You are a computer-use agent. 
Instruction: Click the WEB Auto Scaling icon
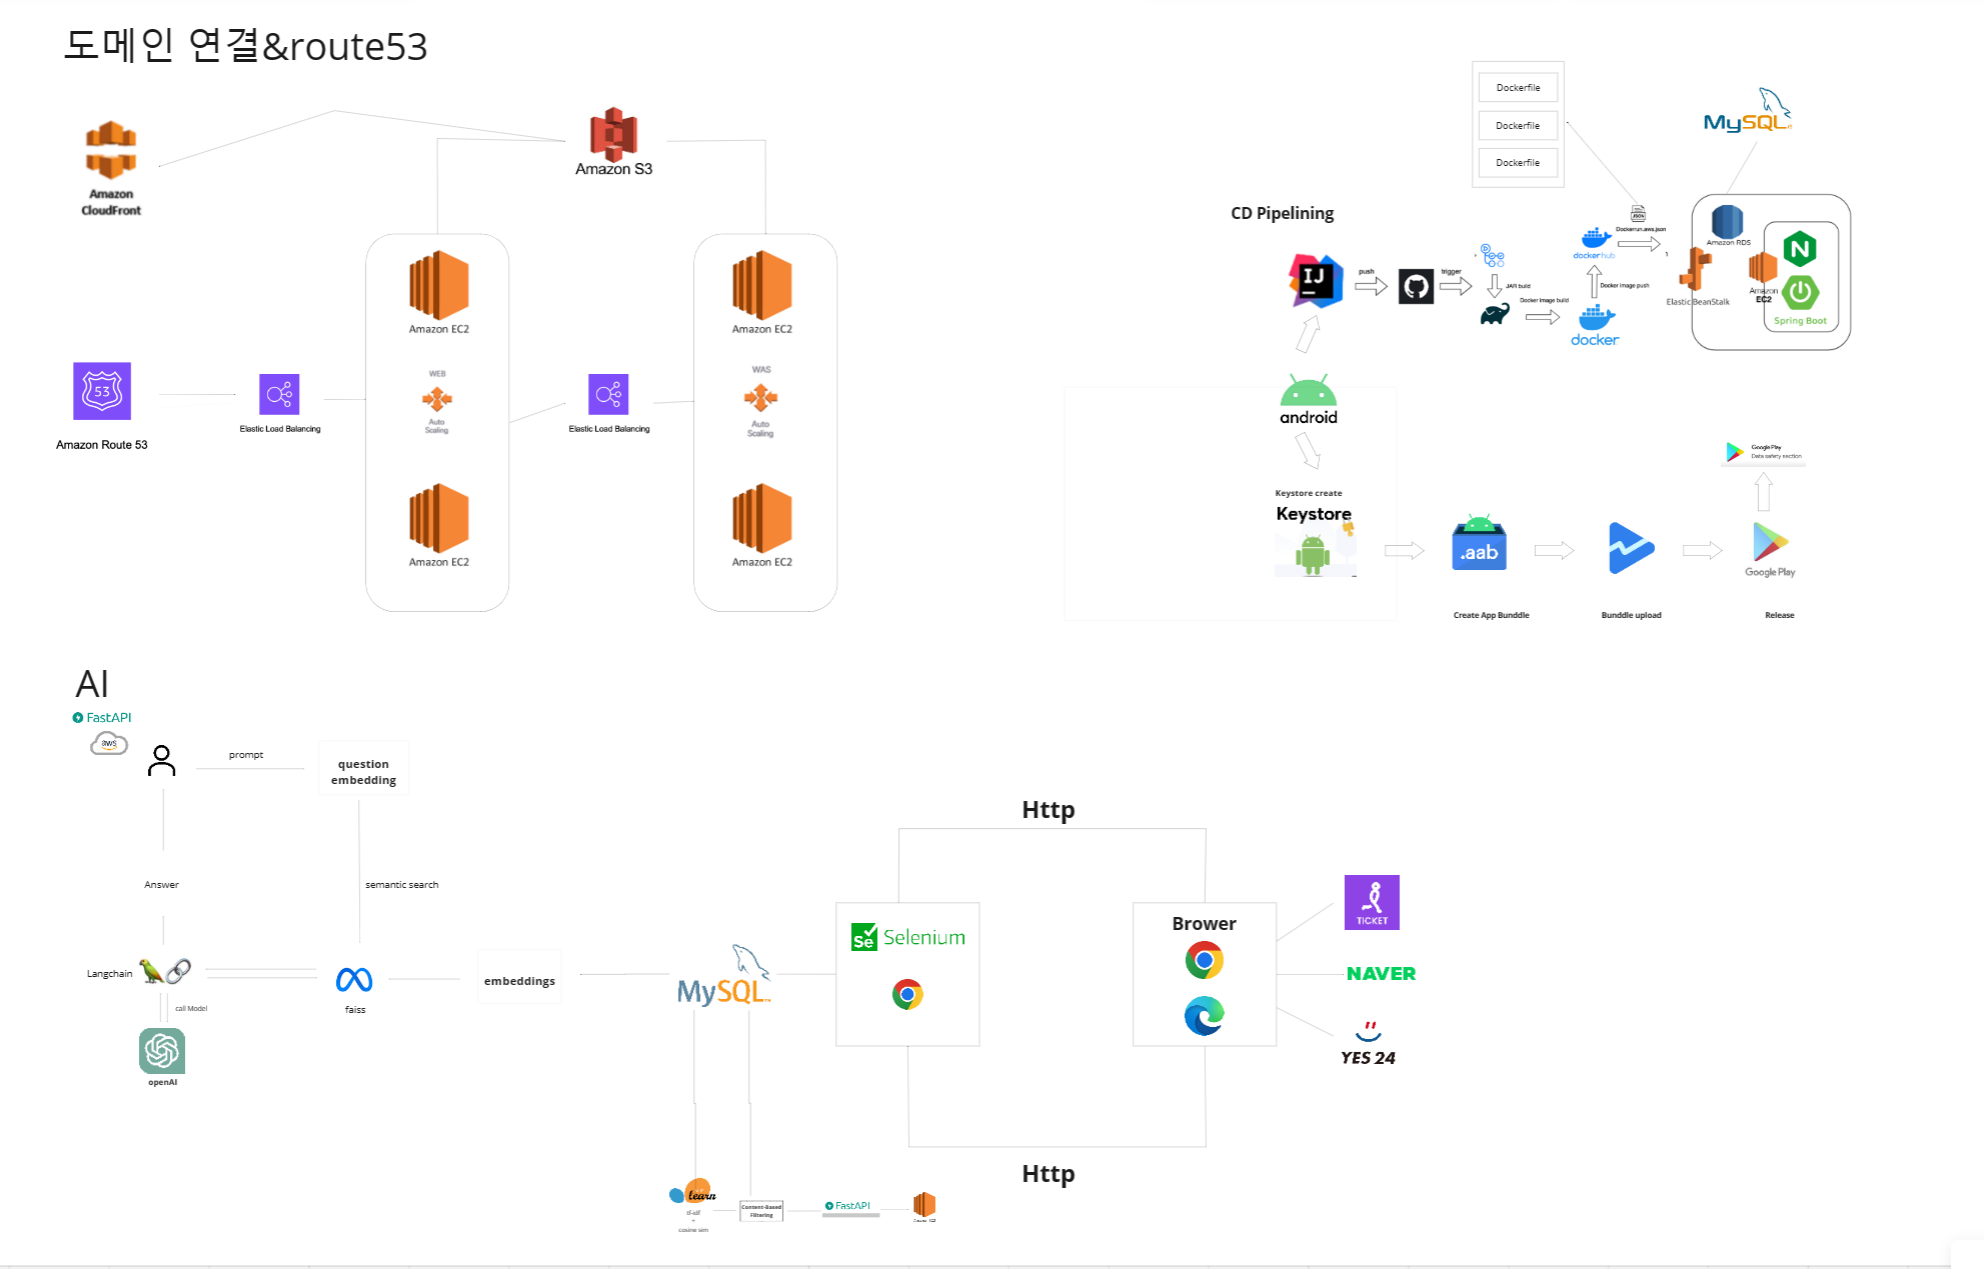[437, 399]
